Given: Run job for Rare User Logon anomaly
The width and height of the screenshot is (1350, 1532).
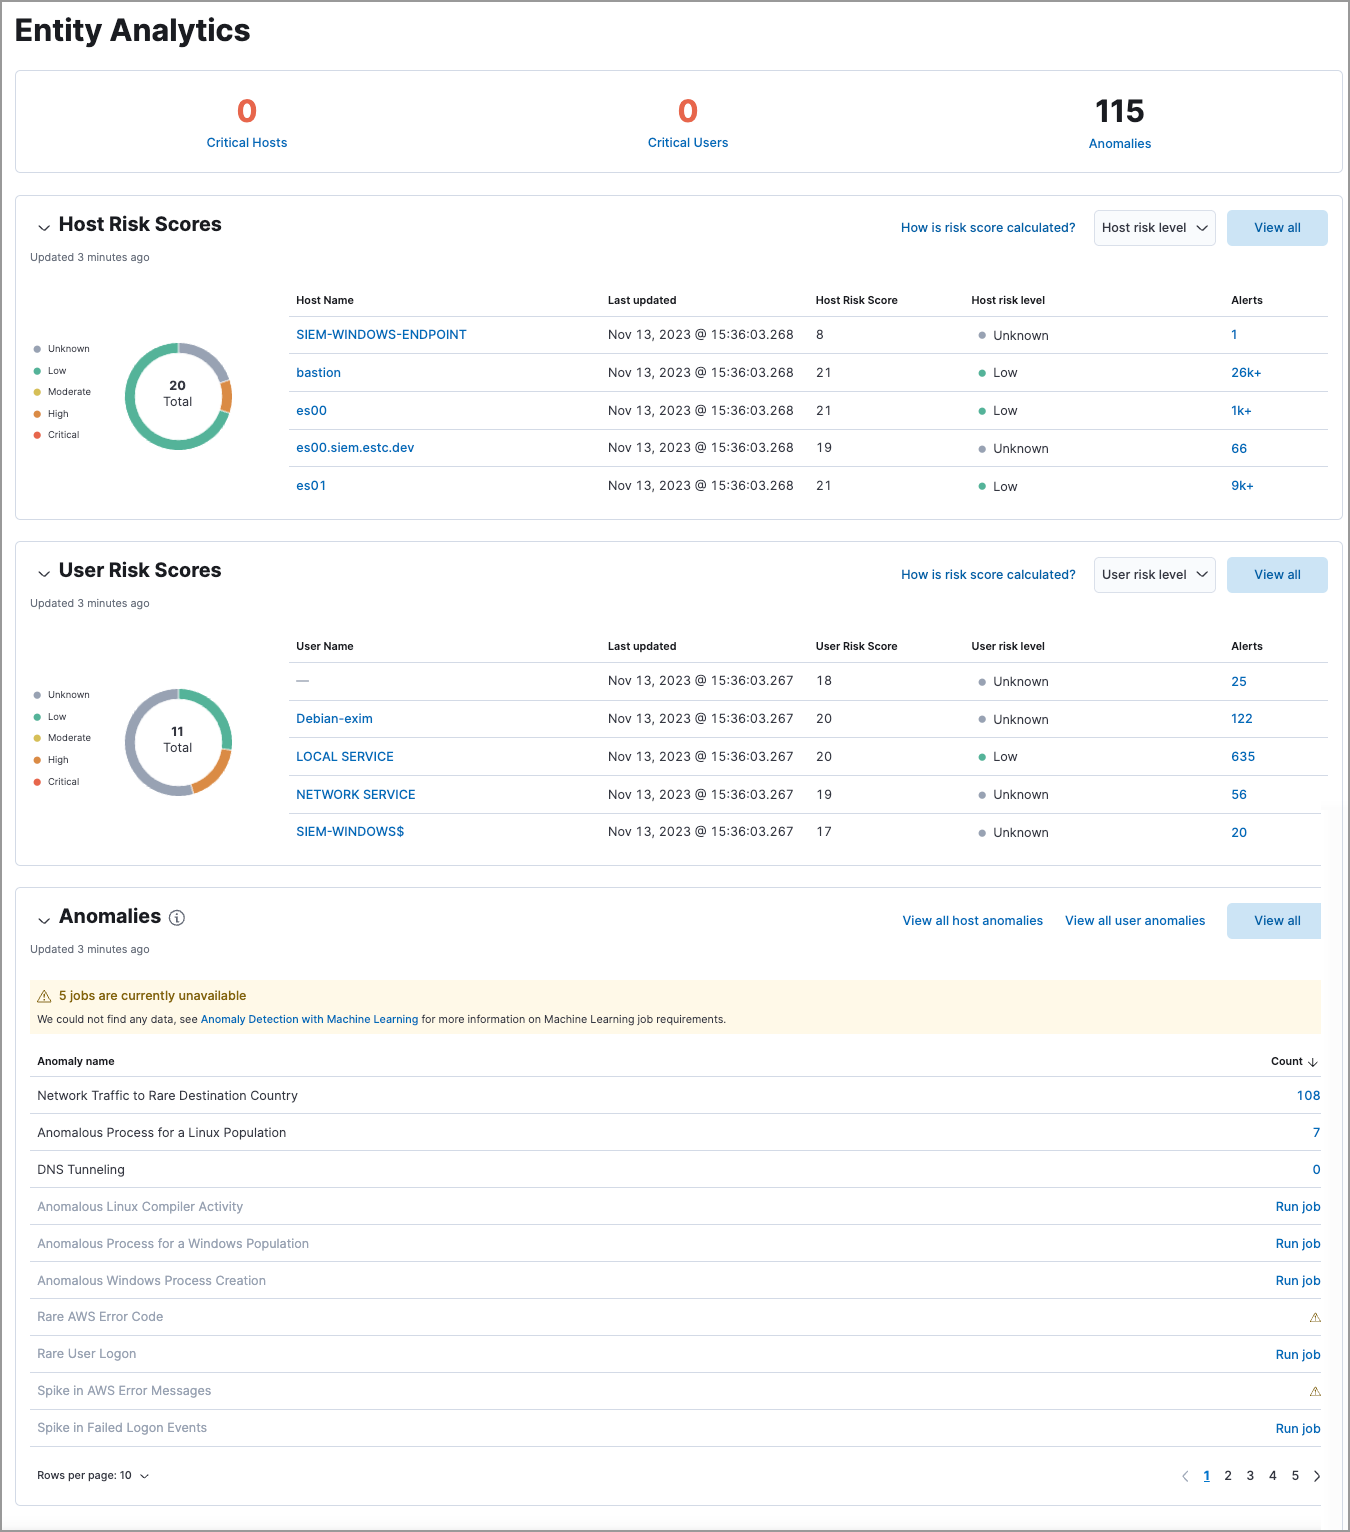Looking at the screenshot, I should point(1297,1354).
